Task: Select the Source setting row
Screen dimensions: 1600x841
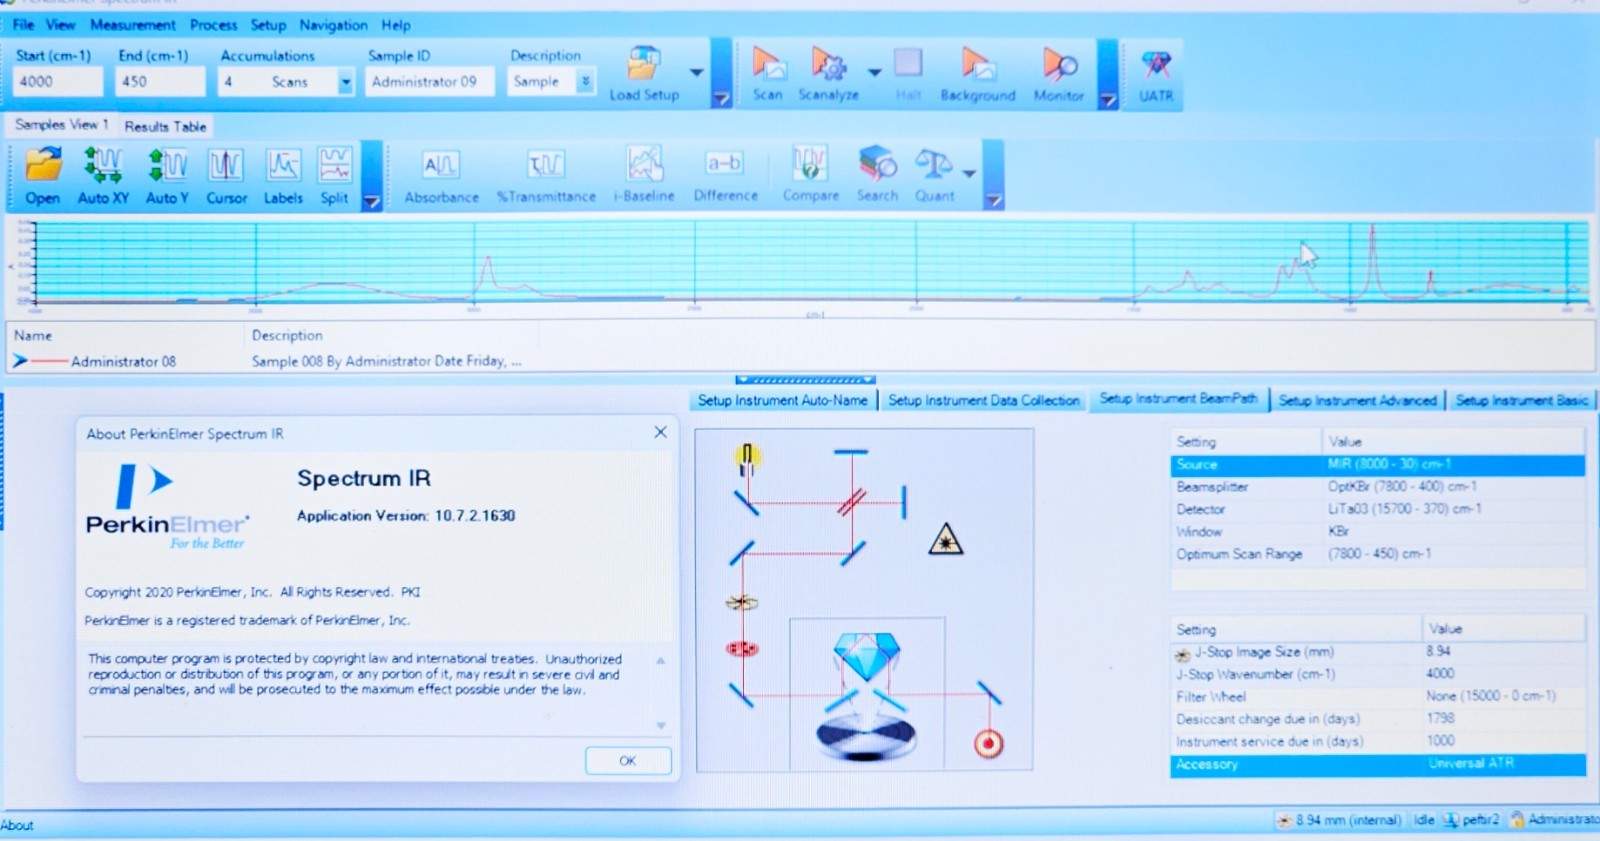Action: tap(1377, 465)
